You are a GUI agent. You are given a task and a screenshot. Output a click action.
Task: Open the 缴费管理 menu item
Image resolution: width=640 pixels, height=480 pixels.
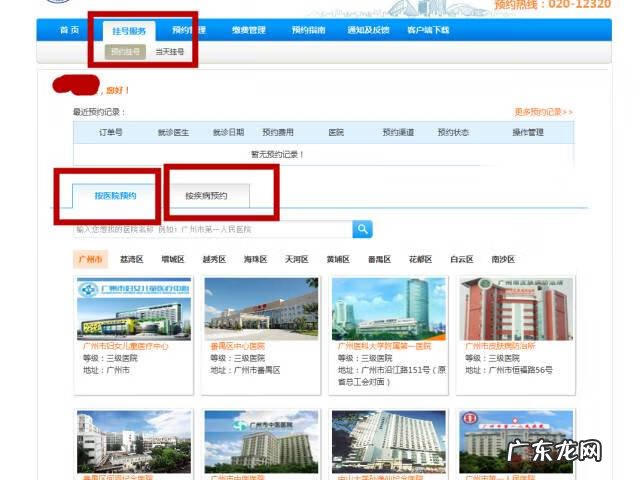point(249,30)
